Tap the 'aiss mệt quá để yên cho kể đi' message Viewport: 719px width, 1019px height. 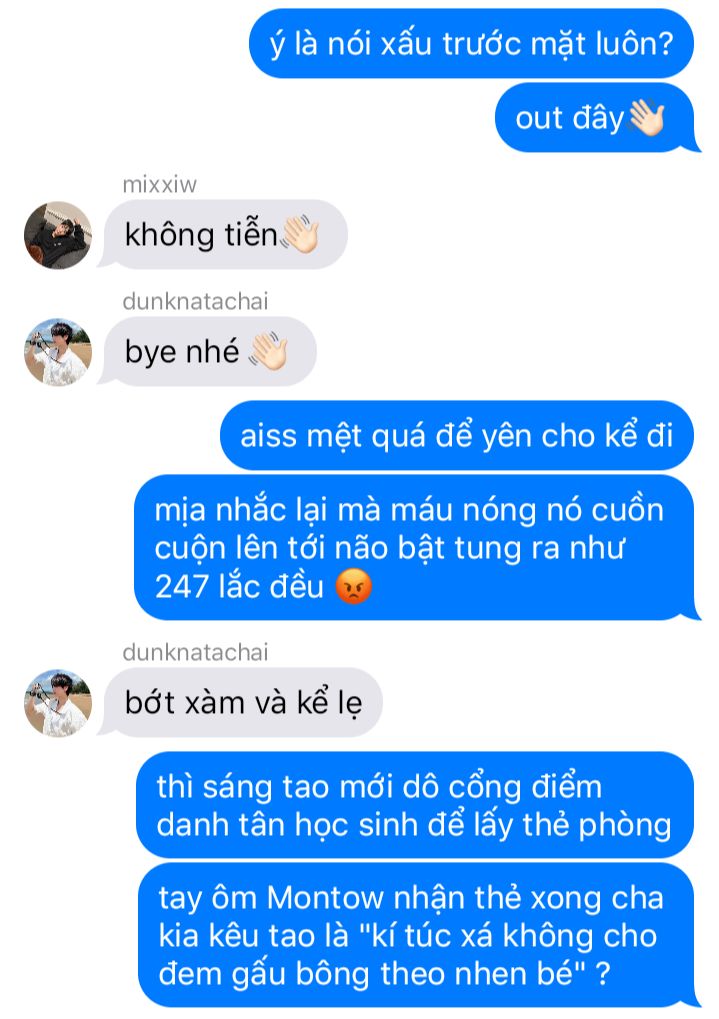(x=457, y=435)
